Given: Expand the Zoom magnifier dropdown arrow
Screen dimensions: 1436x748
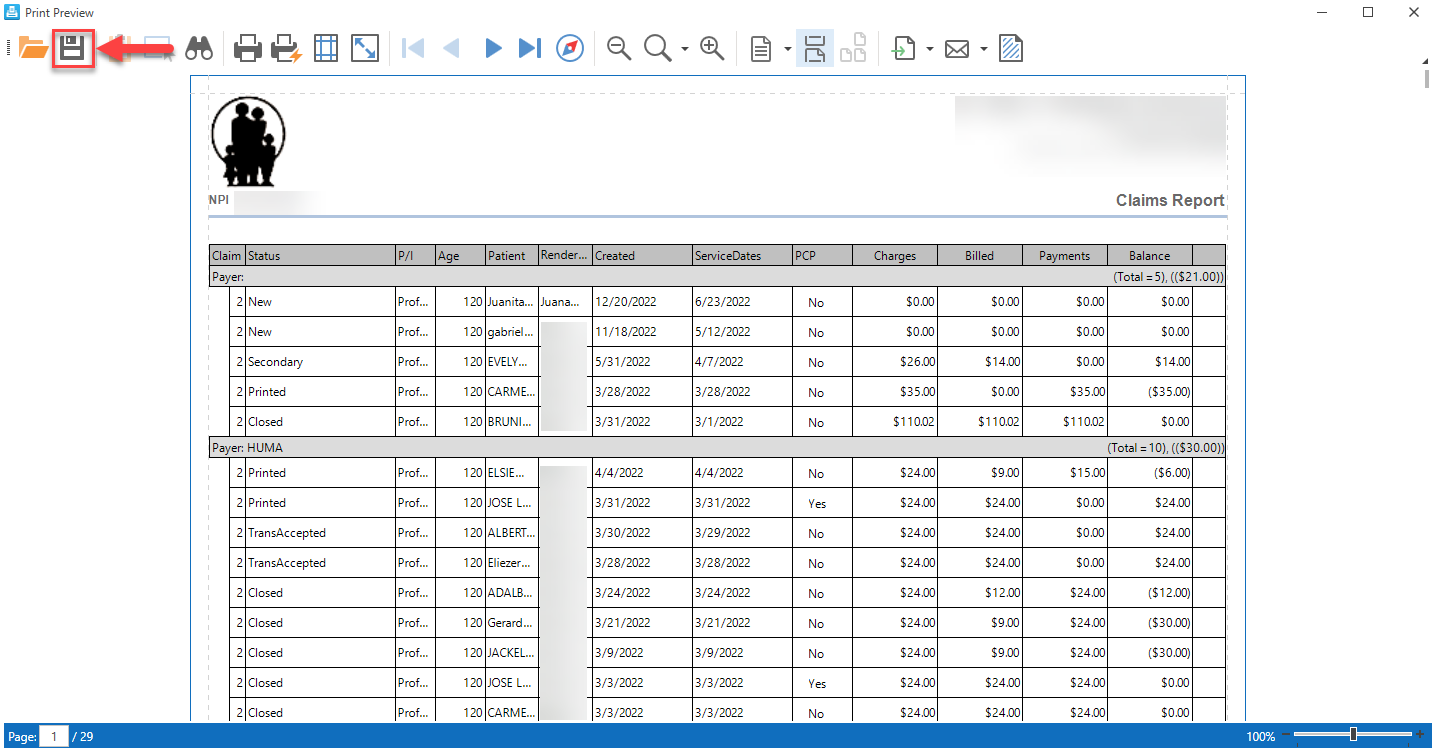Looking at the screenshot, I should point(685,49).
